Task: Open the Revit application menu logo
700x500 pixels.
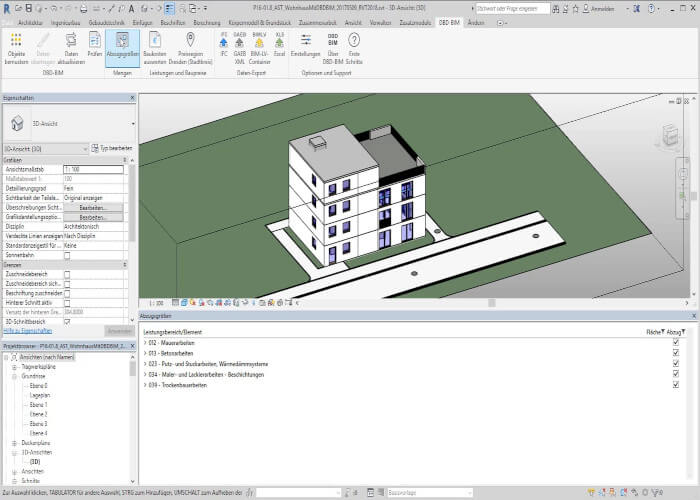Action: (7, 8)
